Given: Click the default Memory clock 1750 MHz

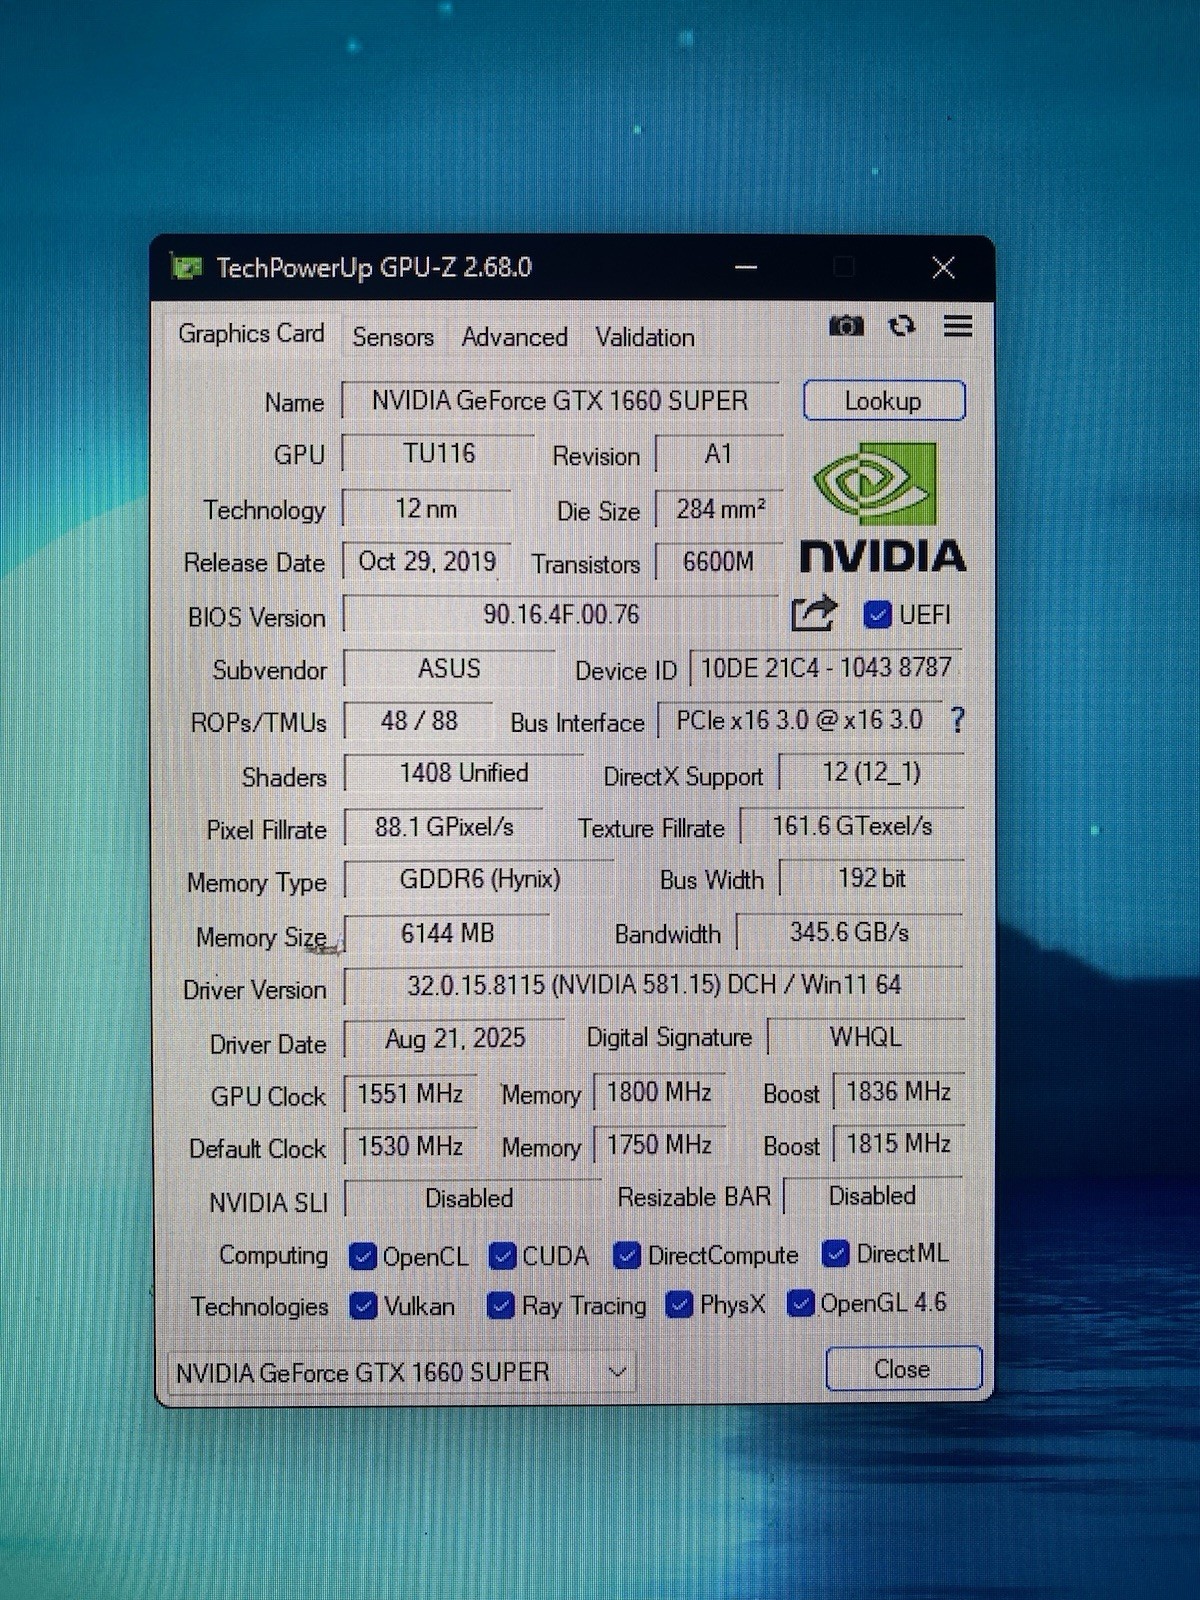Looking at the screenshot, I should click(x=659, y=1145).
